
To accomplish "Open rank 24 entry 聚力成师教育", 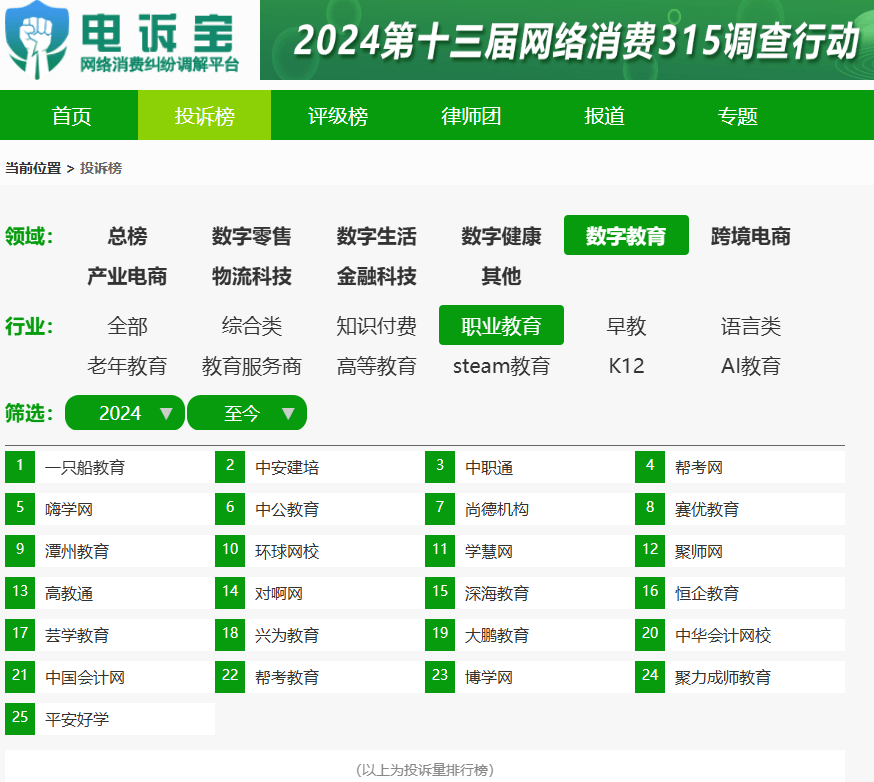I will tap(740, 677).
